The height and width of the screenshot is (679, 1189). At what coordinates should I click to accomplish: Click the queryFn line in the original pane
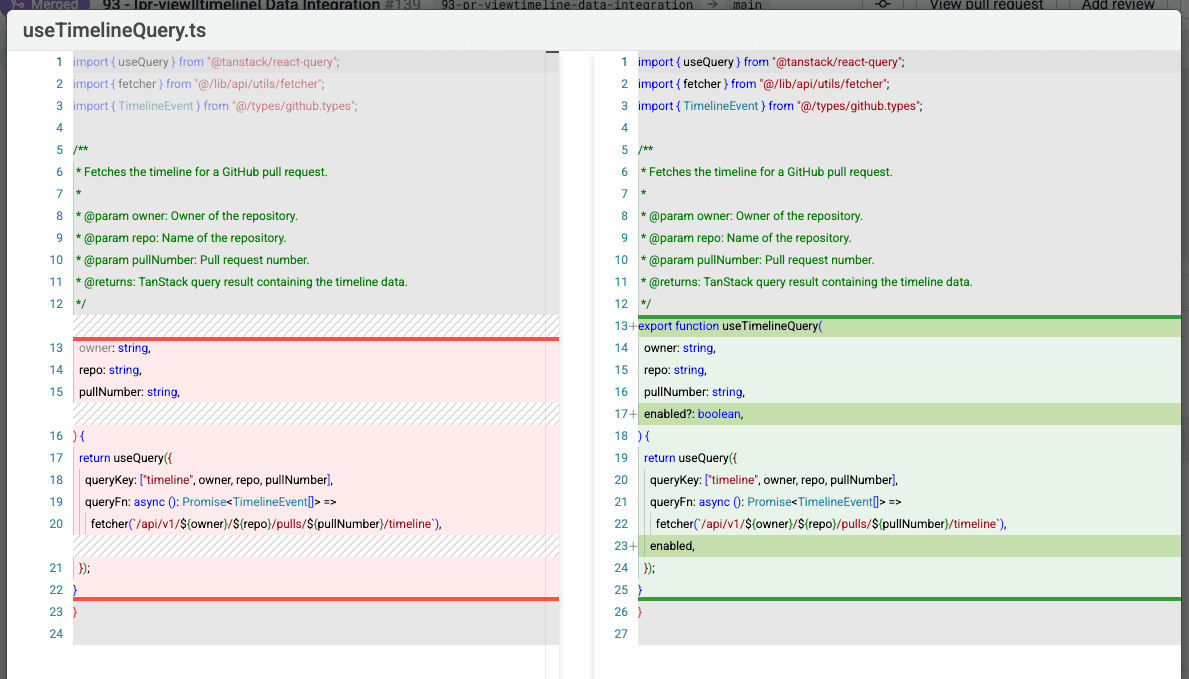pyautogui.click(x=210, y=502)
